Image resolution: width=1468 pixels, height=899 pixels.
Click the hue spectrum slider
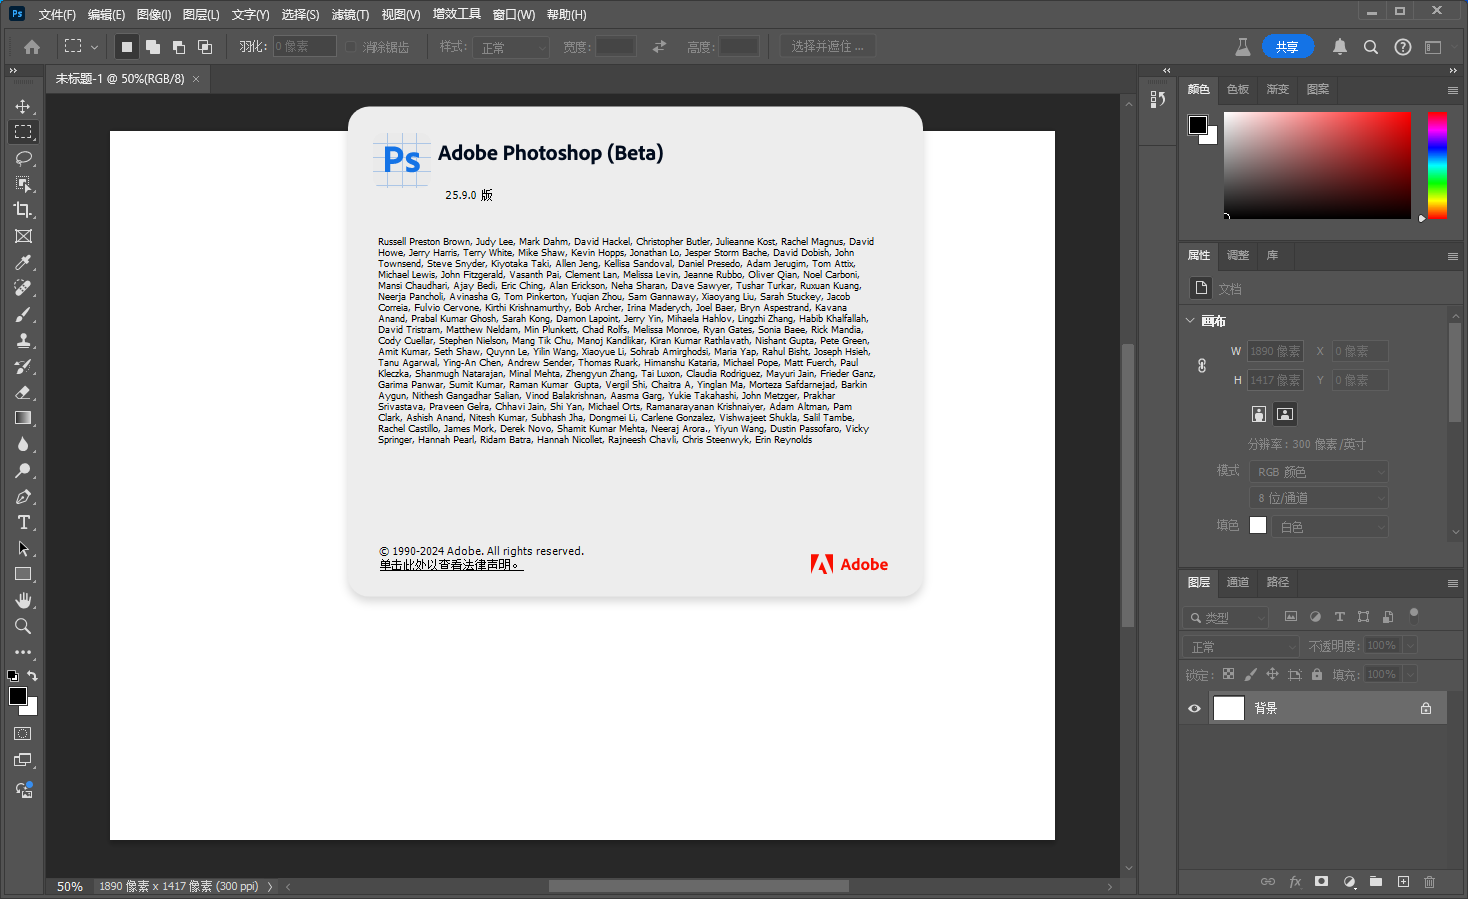click(x=1437, y=165)
